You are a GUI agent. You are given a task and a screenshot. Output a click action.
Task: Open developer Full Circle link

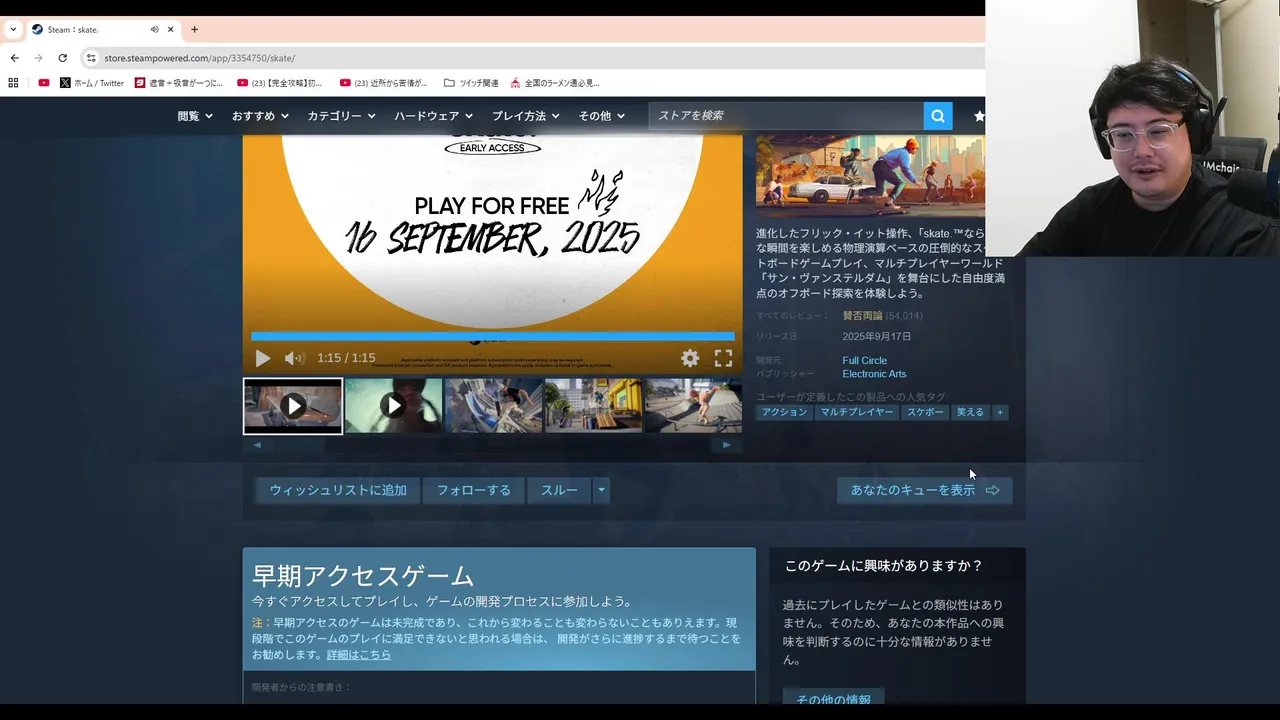865,360
